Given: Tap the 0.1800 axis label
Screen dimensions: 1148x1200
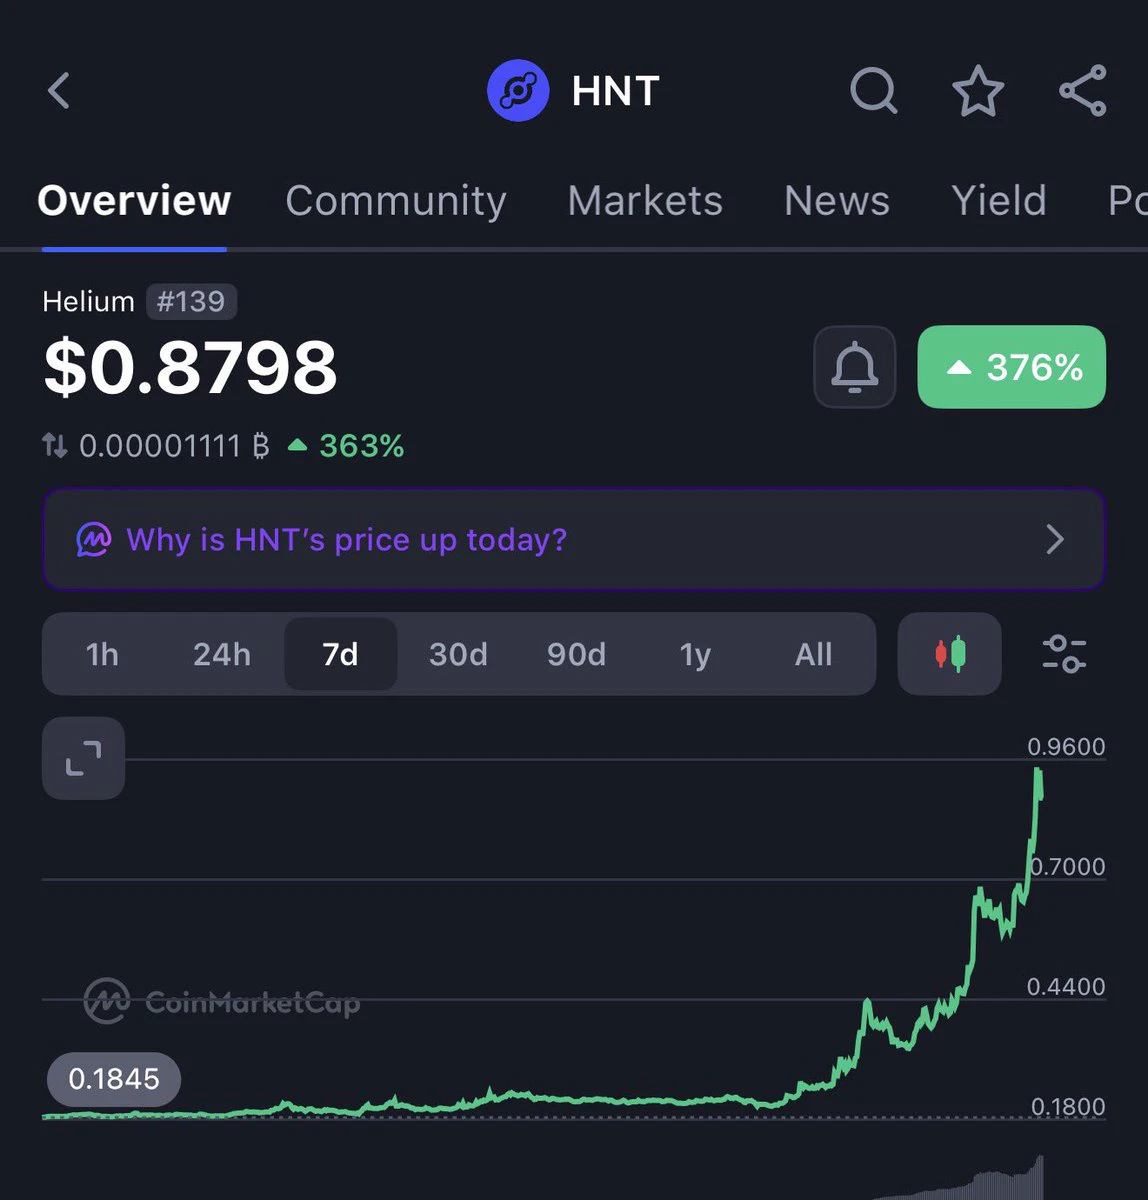Looking at the screenshot, I should (1068, 1106).
